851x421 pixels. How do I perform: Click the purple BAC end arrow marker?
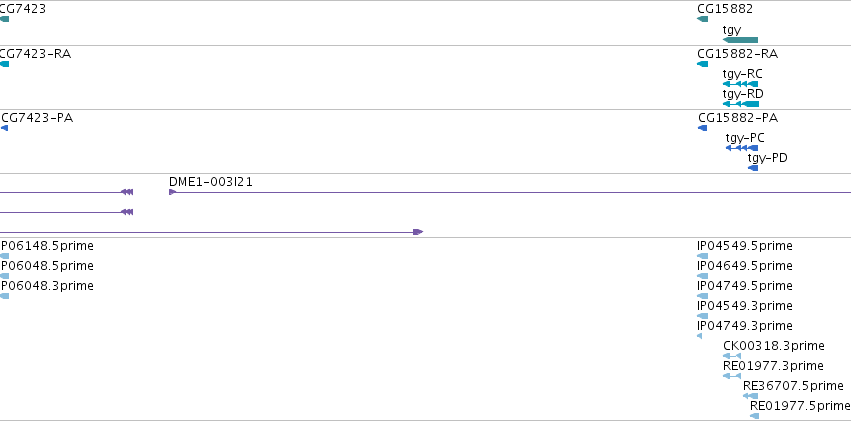coord(418,232)
